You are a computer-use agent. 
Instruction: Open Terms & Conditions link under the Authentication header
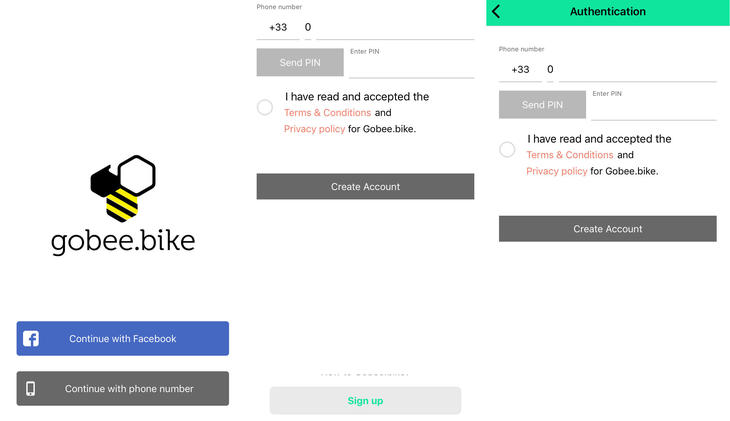pos(570,155)
